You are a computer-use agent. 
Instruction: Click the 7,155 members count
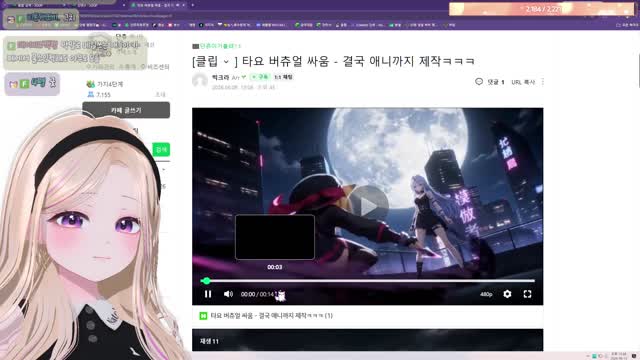tap(103, 95)
